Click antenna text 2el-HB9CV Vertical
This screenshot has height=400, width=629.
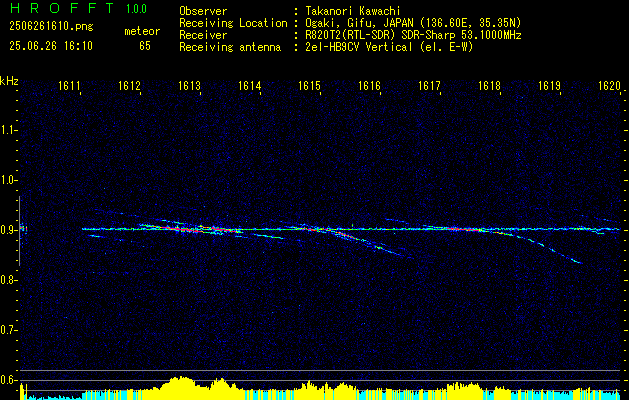tap(359, 47)
